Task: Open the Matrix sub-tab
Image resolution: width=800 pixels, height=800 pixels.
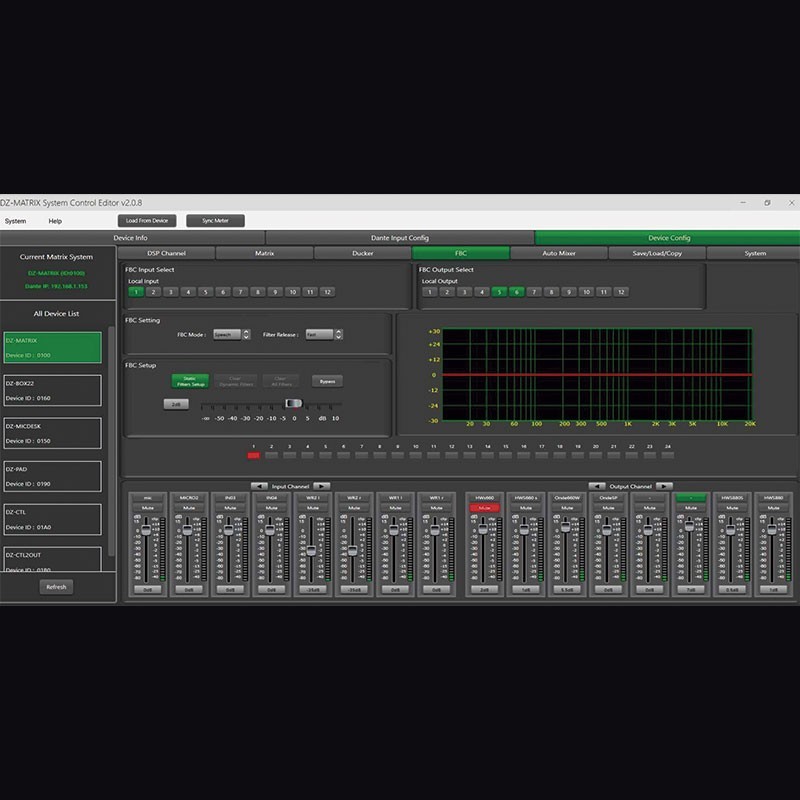Action: click(264, 253)
